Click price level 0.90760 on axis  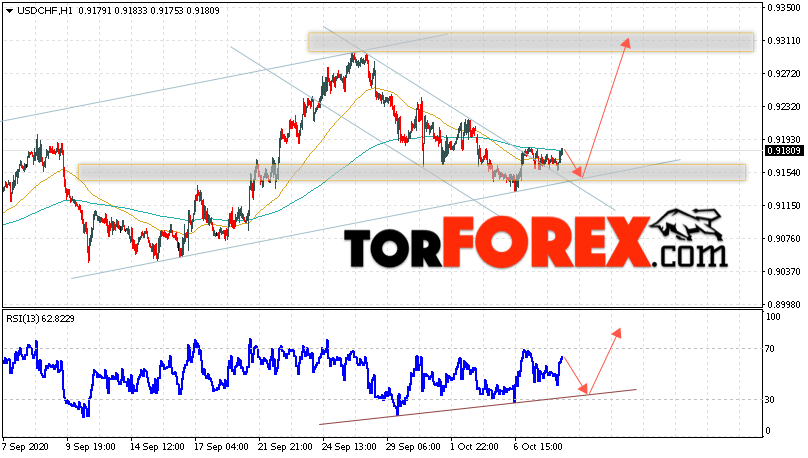pos(784,239)
